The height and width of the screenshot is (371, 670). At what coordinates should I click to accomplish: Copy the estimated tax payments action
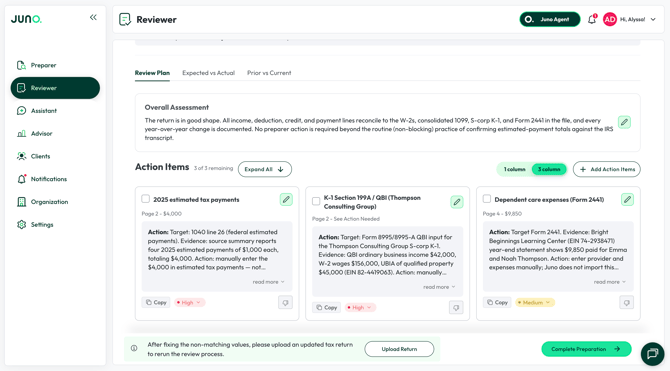156,303
